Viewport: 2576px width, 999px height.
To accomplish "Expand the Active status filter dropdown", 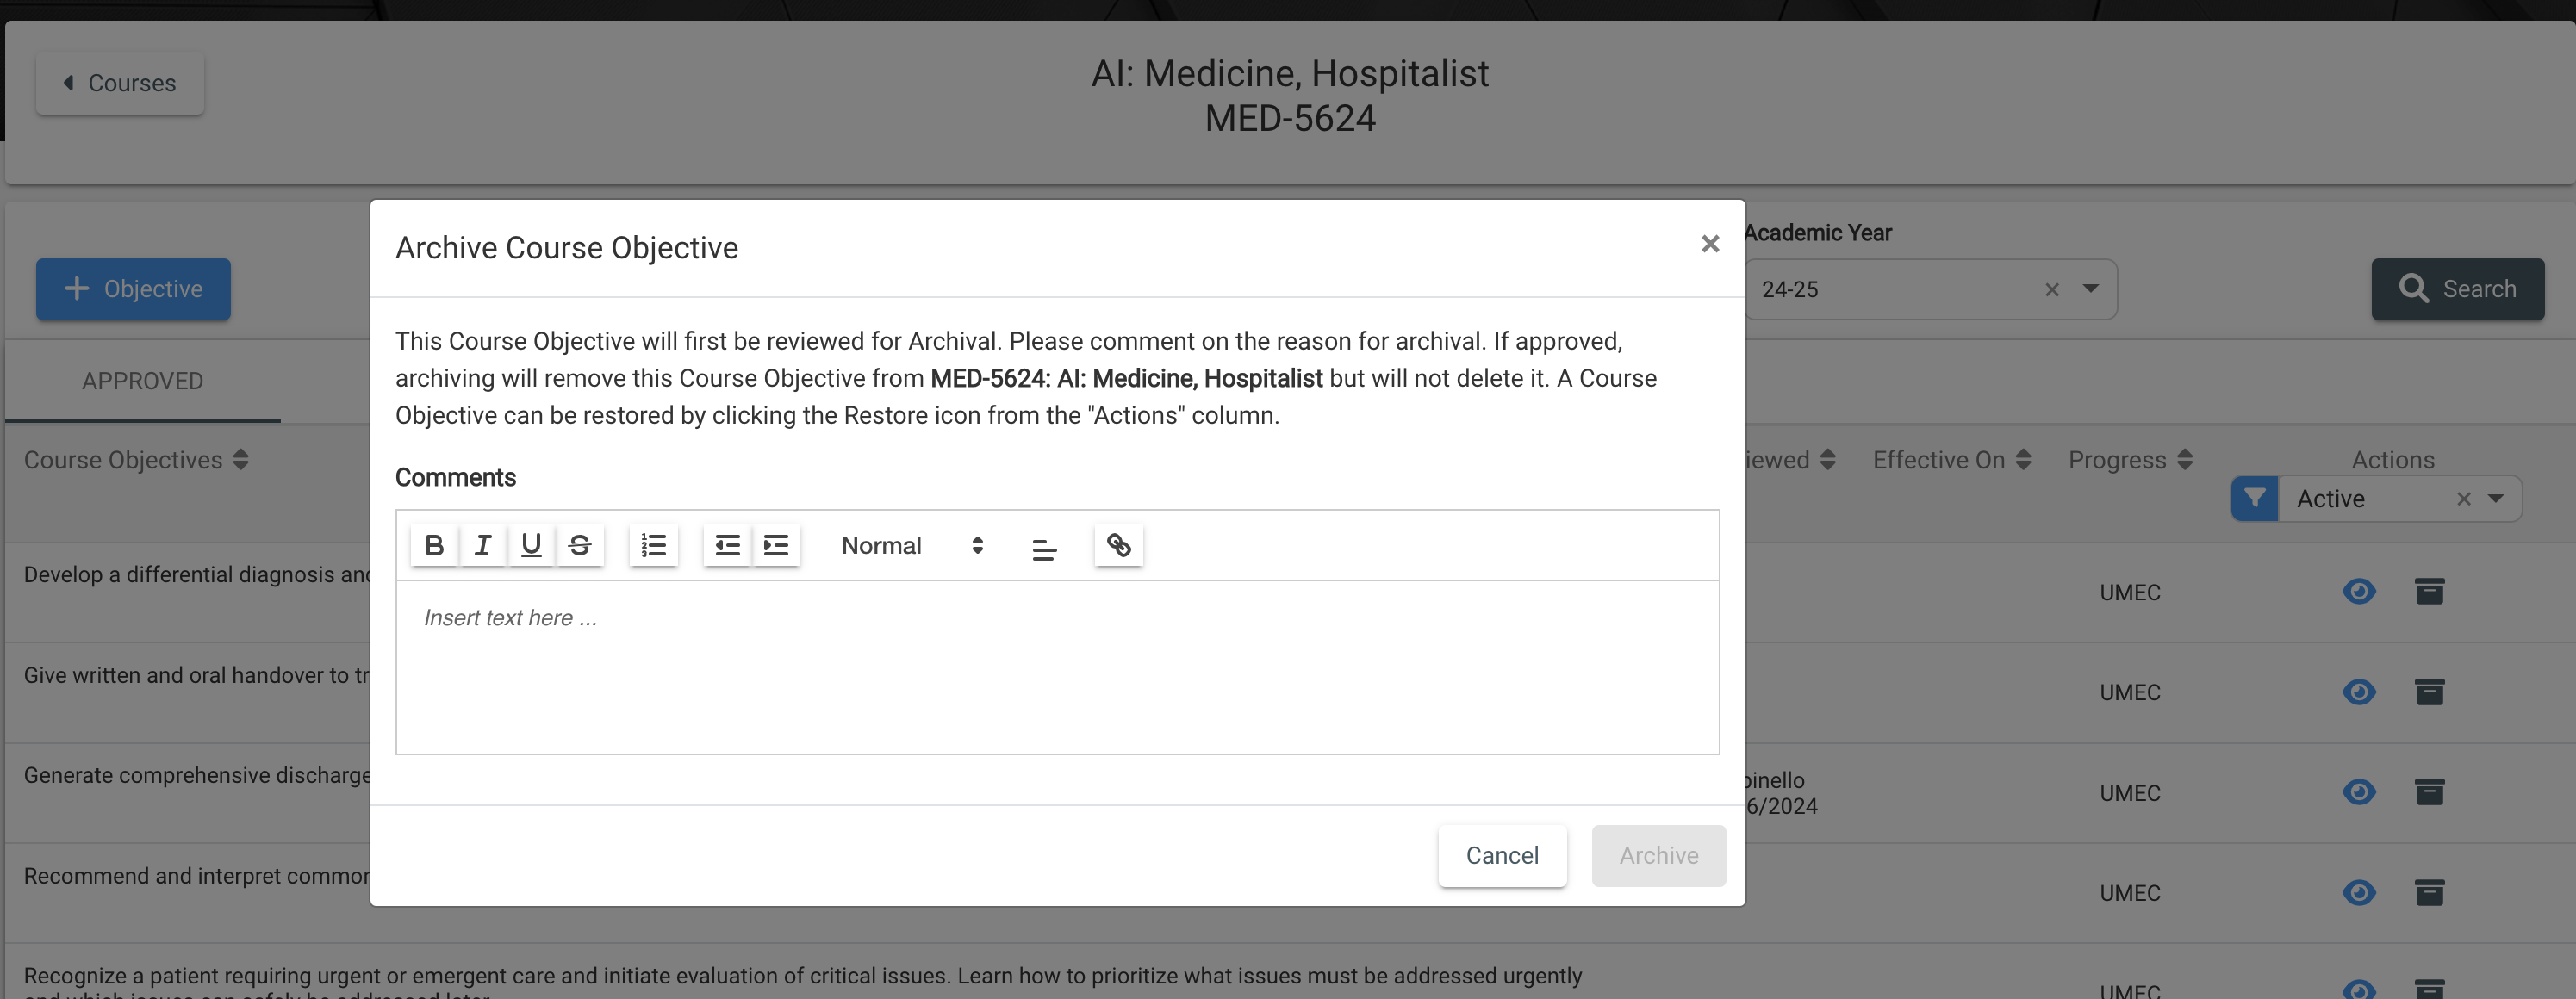I will point(2495,499).
